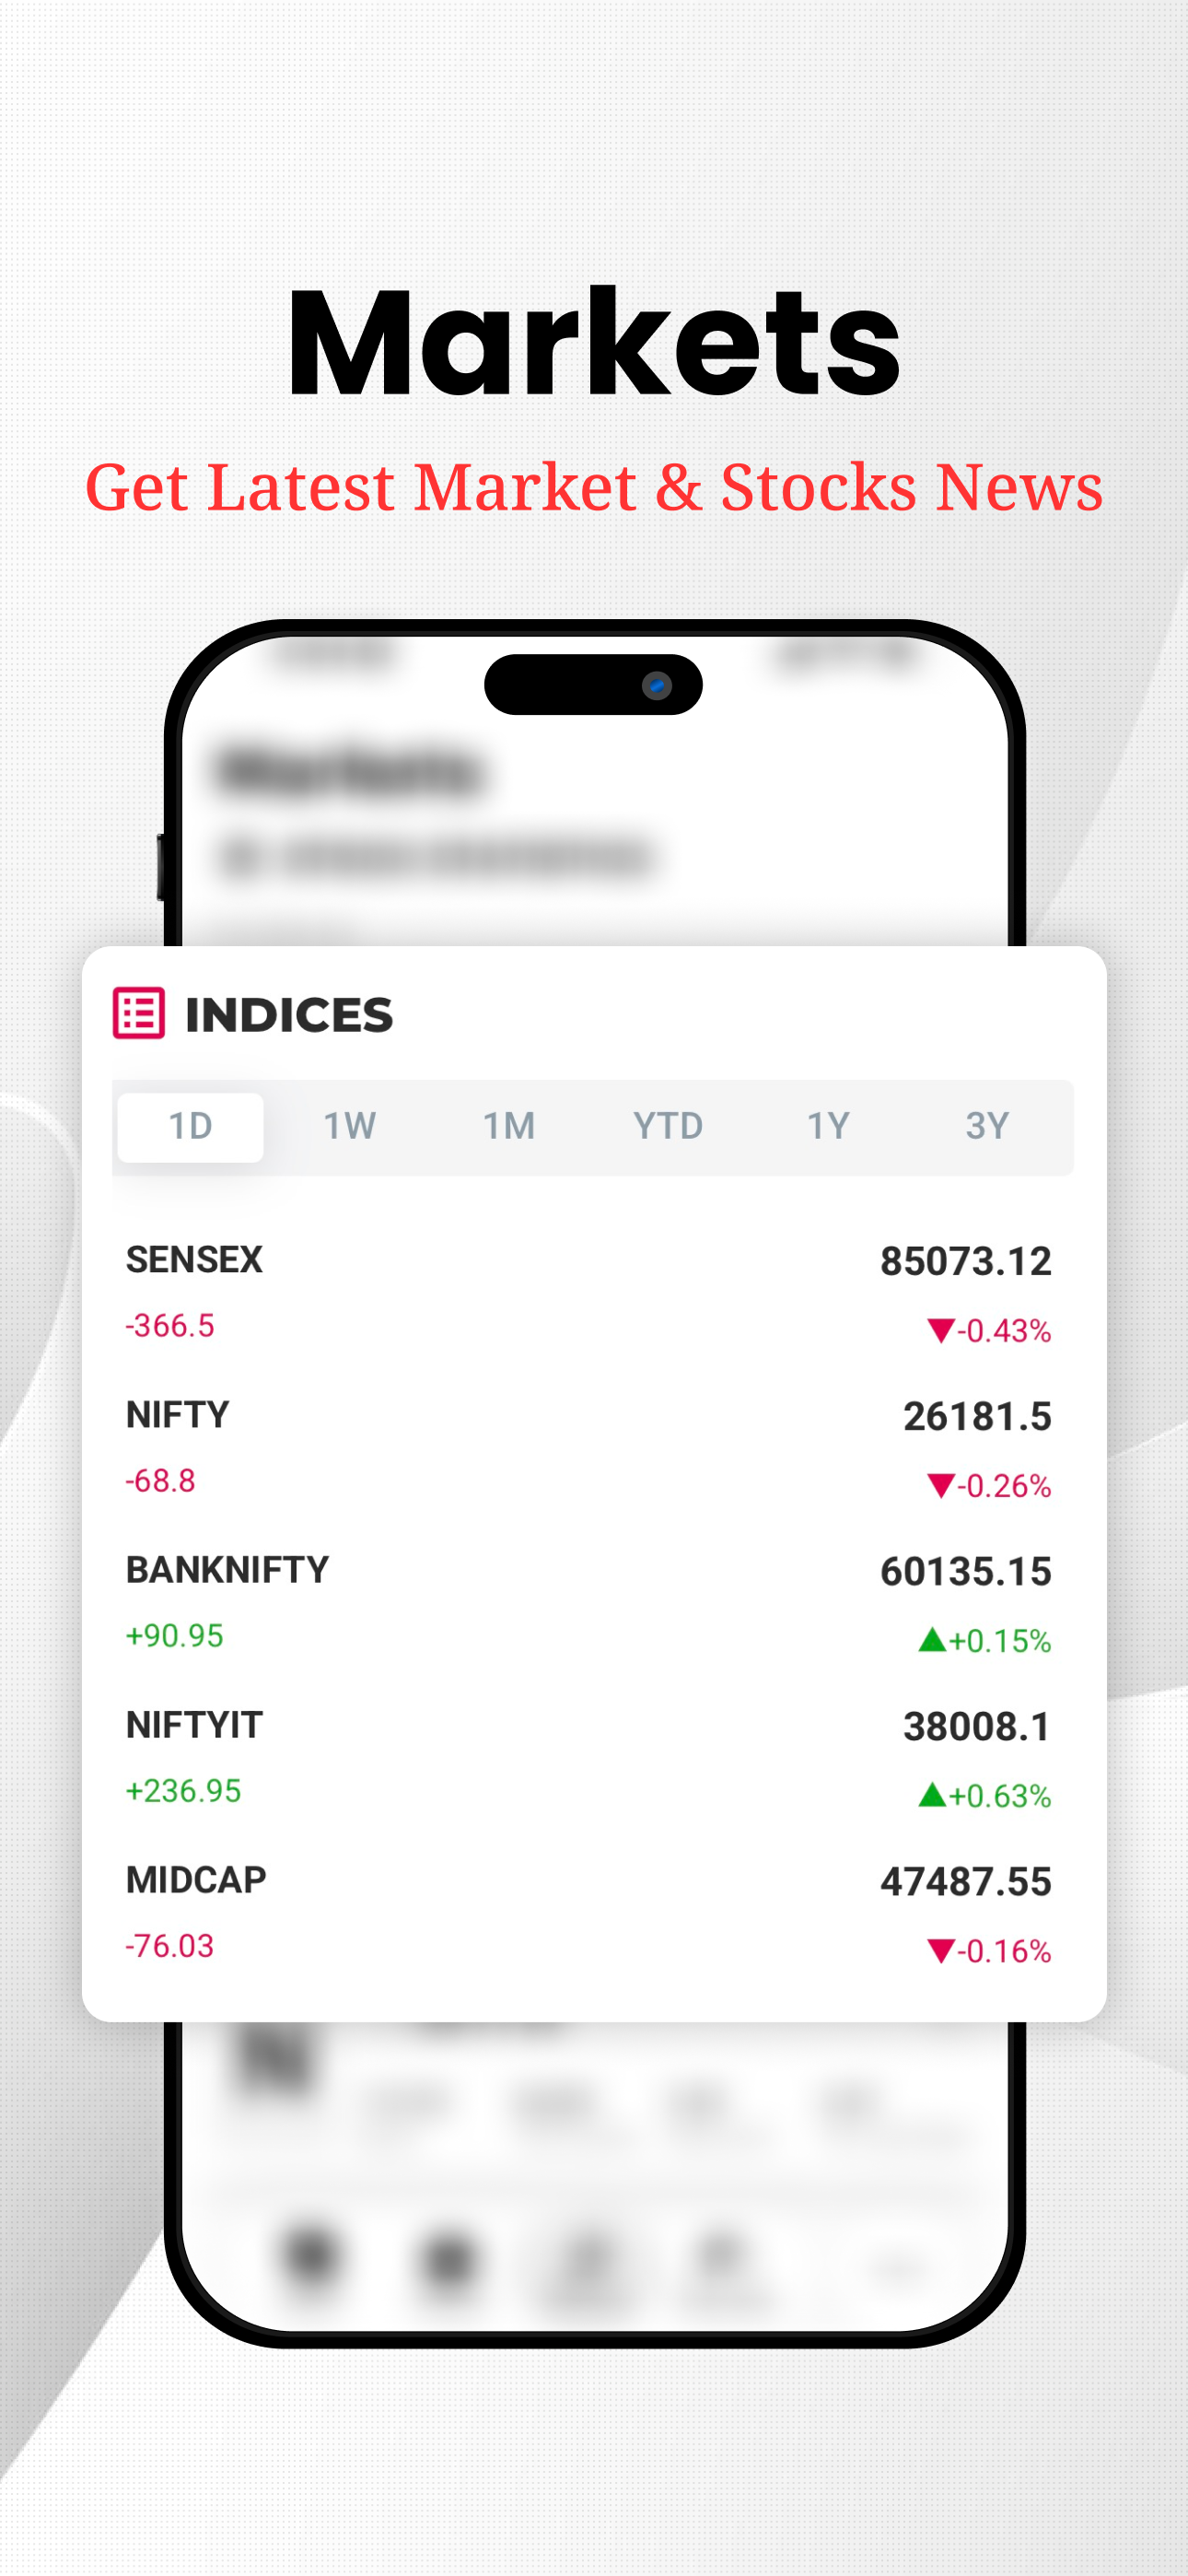This screenshot has height=2576, width=1188.
Task: Choose the YTD range tab
Action: click(x=668, y=1127)
